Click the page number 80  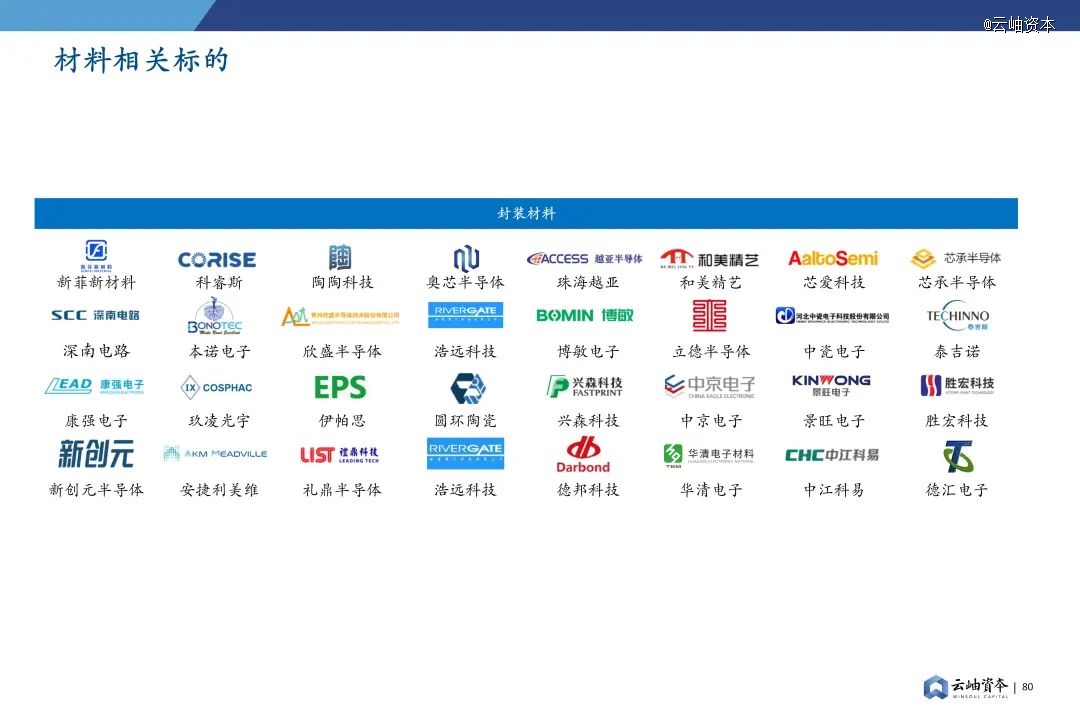click(x=1028, y=687)
